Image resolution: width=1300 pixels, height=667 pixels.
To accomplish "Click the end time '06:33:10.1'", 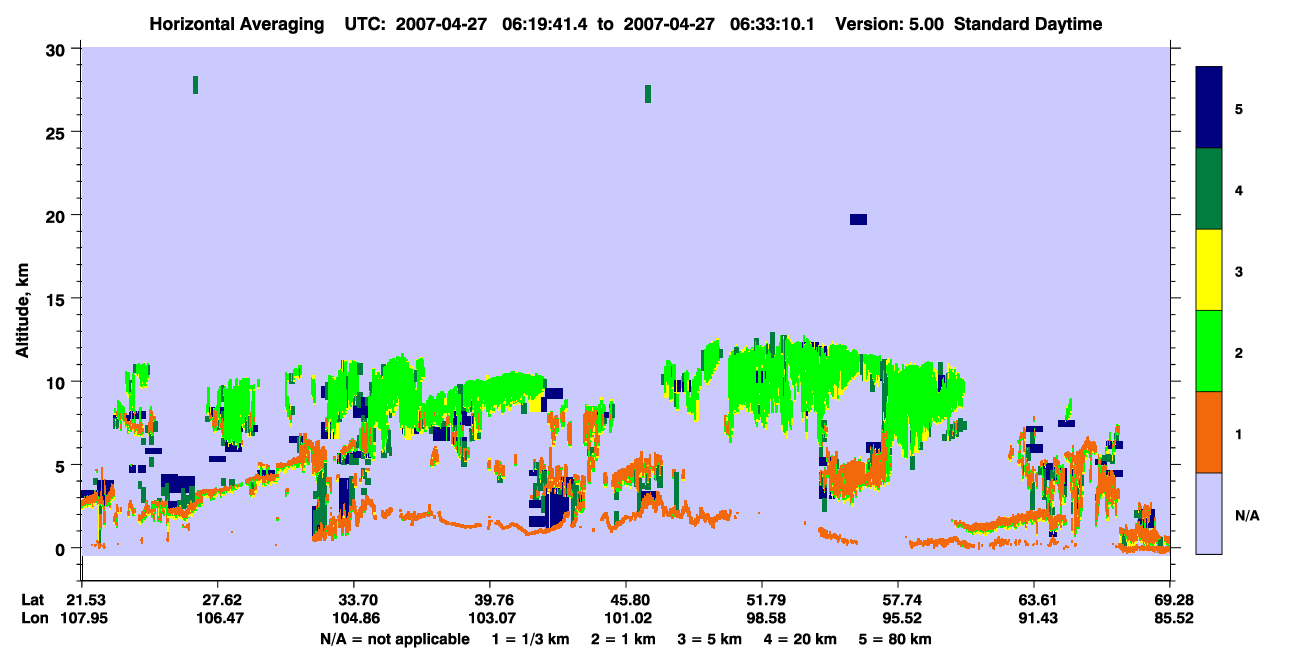I will (x=773, y=24).
